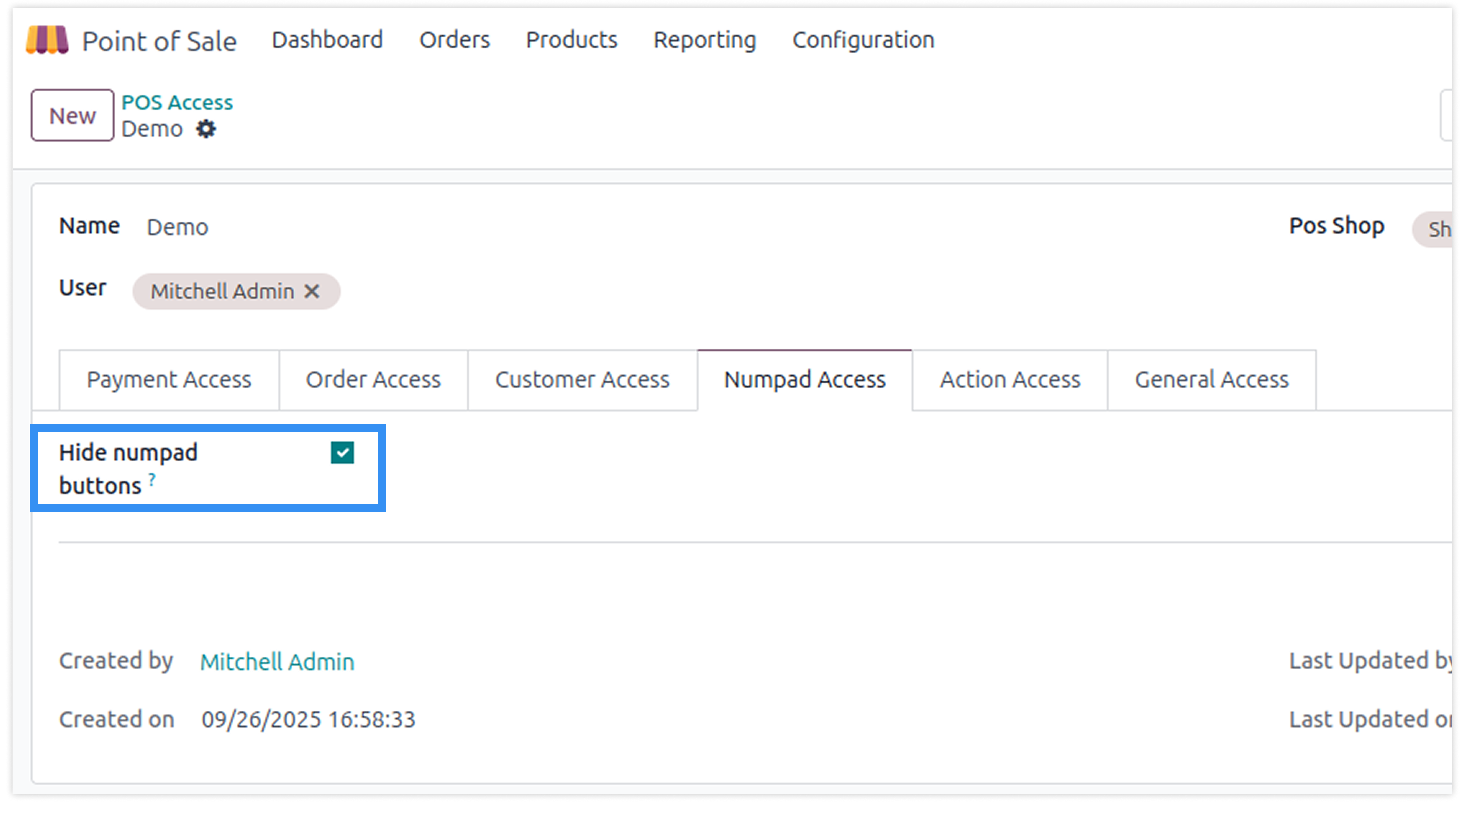
Task: Uncheck the Hide numpad buttons checkbox
Action: 342,453
